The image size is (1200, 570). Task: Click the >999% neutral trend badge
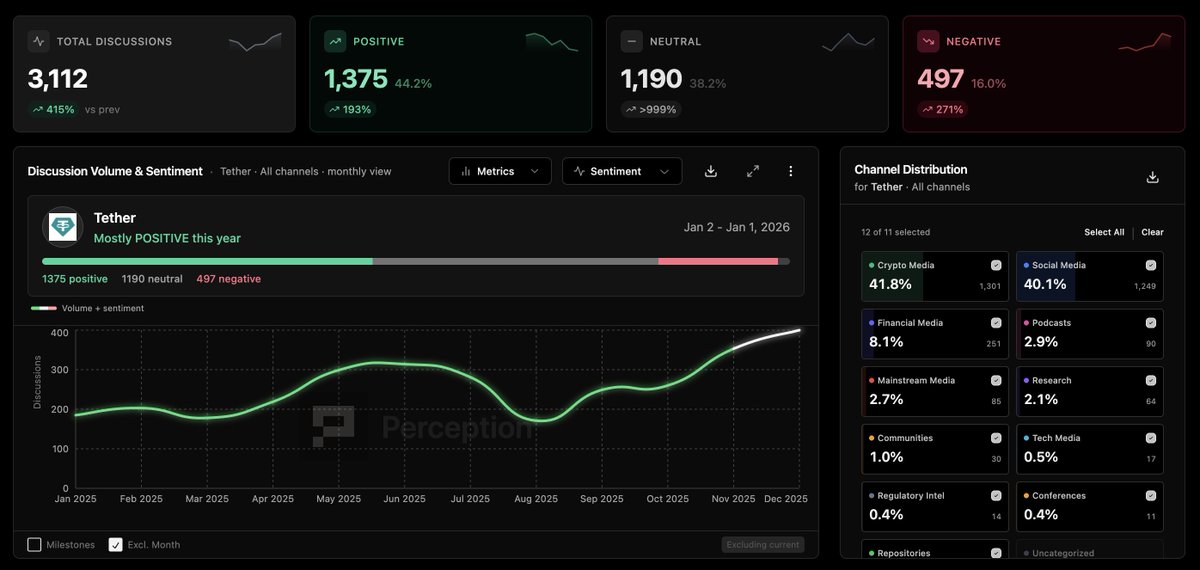point(651,109)
